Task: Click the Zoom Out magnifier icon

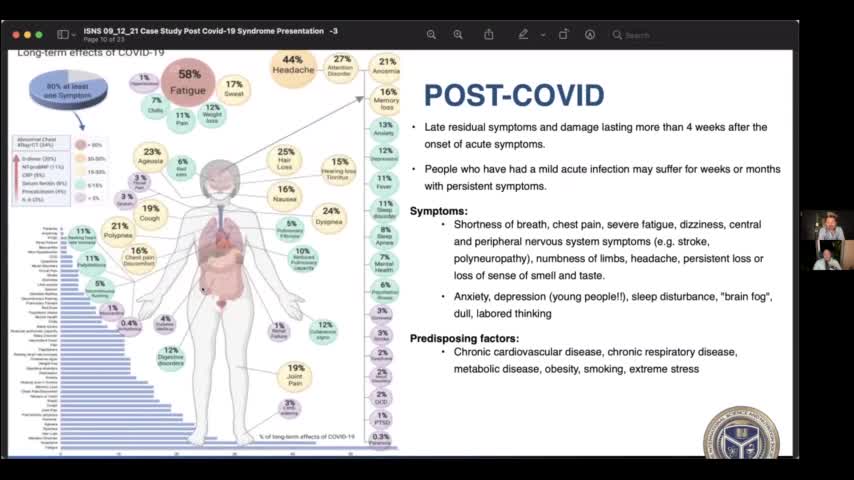Action: (x=431, y=35)
